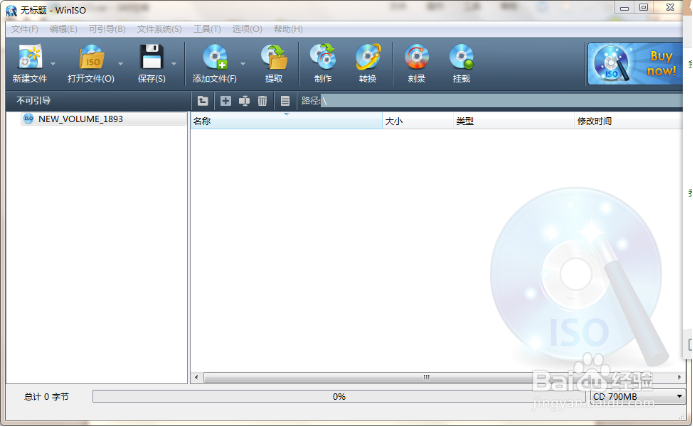Click the 总计 0 字节 status text

[x=46, y=397]
